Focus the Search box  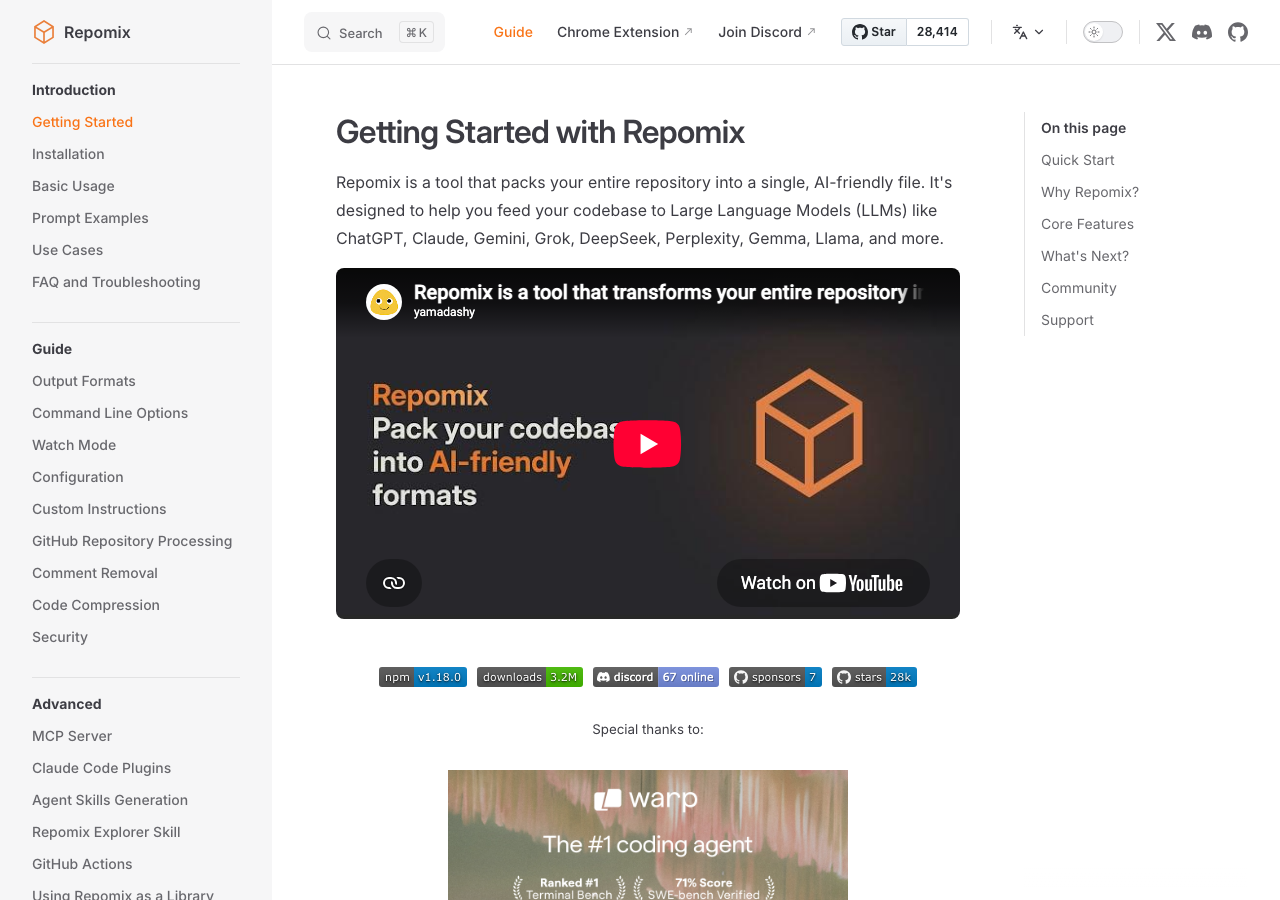pyautogui.click(x=374, y=32)
